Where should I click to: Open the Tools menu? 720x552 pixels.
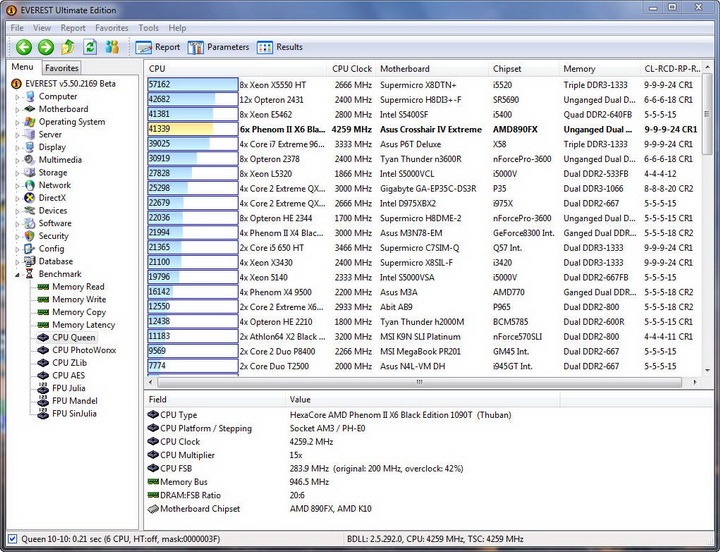click(148, 28)
